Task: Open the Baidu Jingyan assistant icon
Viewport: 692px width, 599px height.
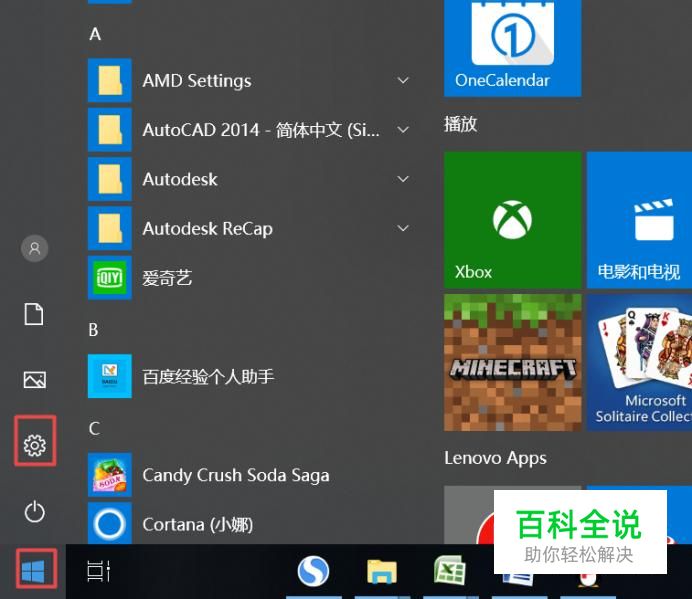Action: click(110, 376)
